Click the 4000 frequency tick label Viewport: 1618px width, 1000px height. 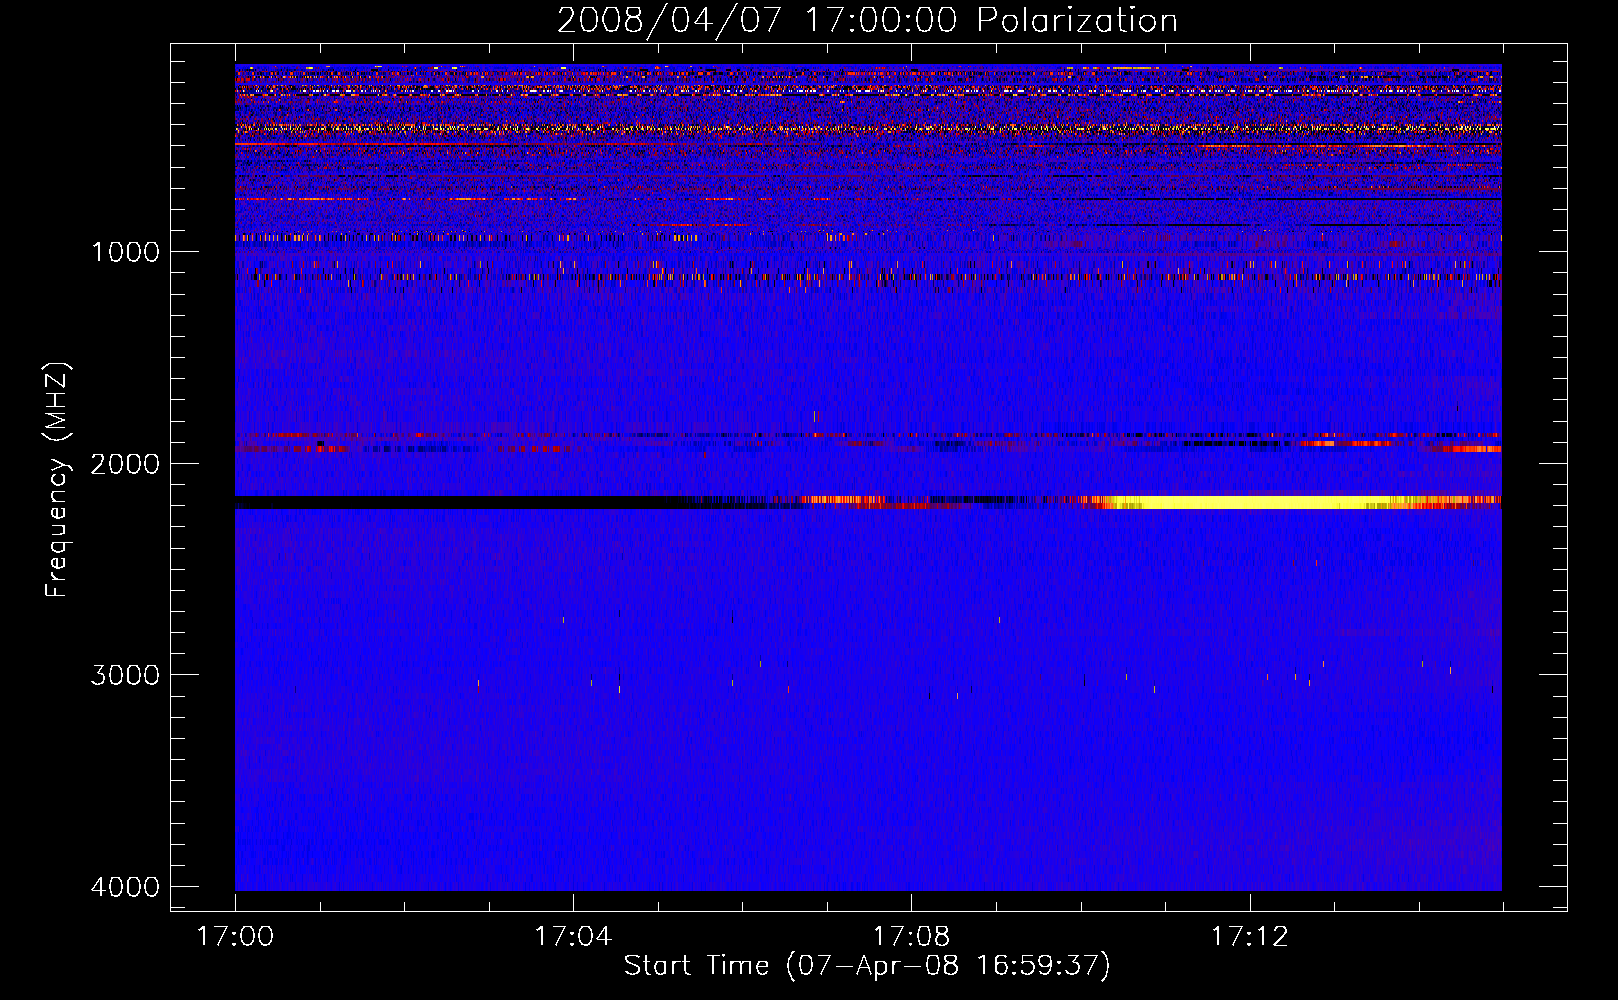[125, 887]
